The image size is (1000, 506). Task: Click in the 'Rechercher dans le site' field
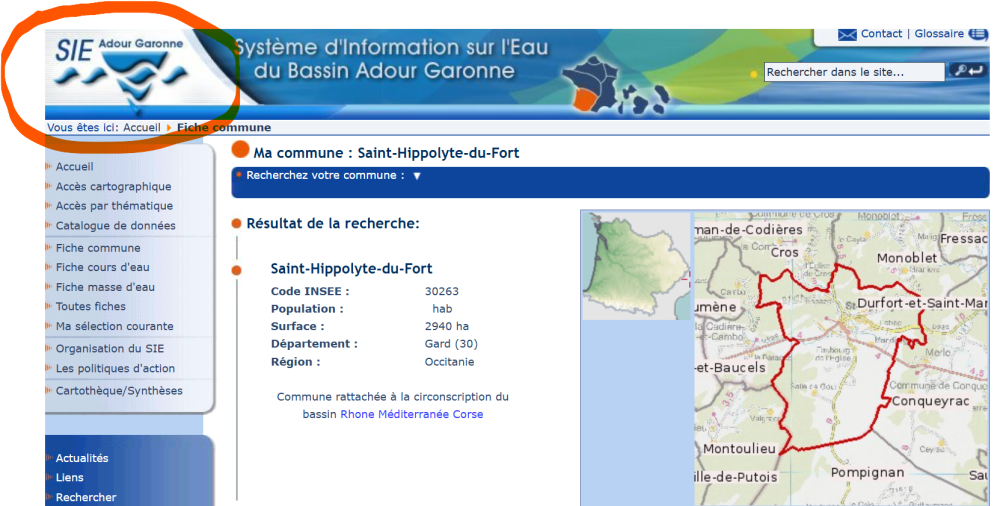point(853,72)
